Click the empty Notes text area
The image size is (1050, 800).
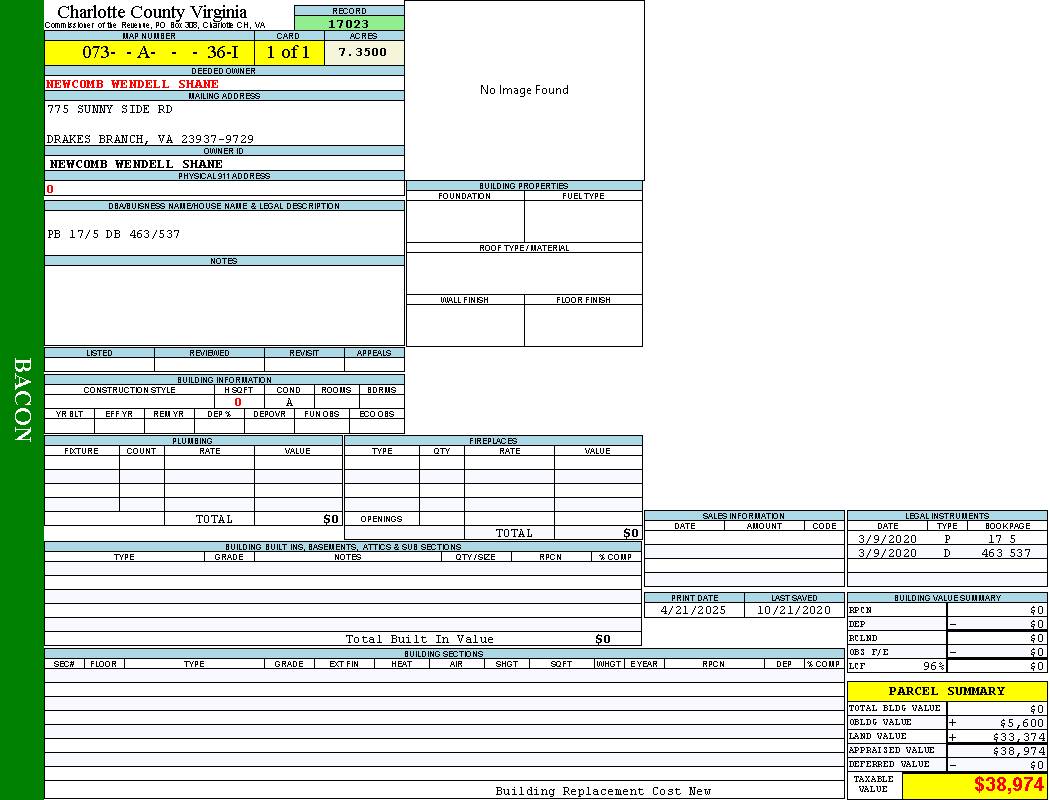(x=224, y=305)
